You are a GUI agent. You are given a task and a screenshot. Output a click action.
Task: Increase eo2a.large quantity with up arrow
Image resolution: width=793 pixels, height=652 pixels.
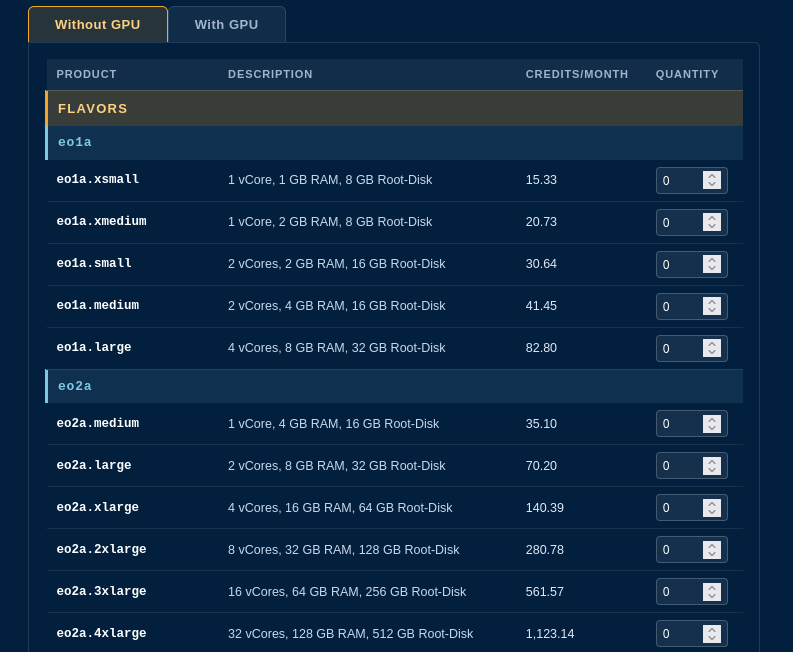pyautogui.click(x=712, y=461)
